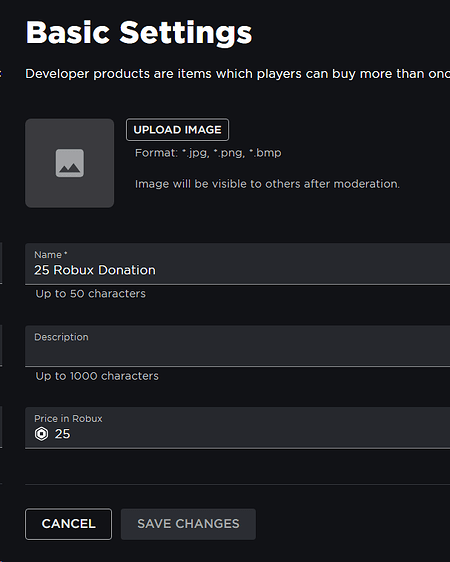450x562 pixels.
Task: Click the image moderation notice text
Action: coord(267,184)
